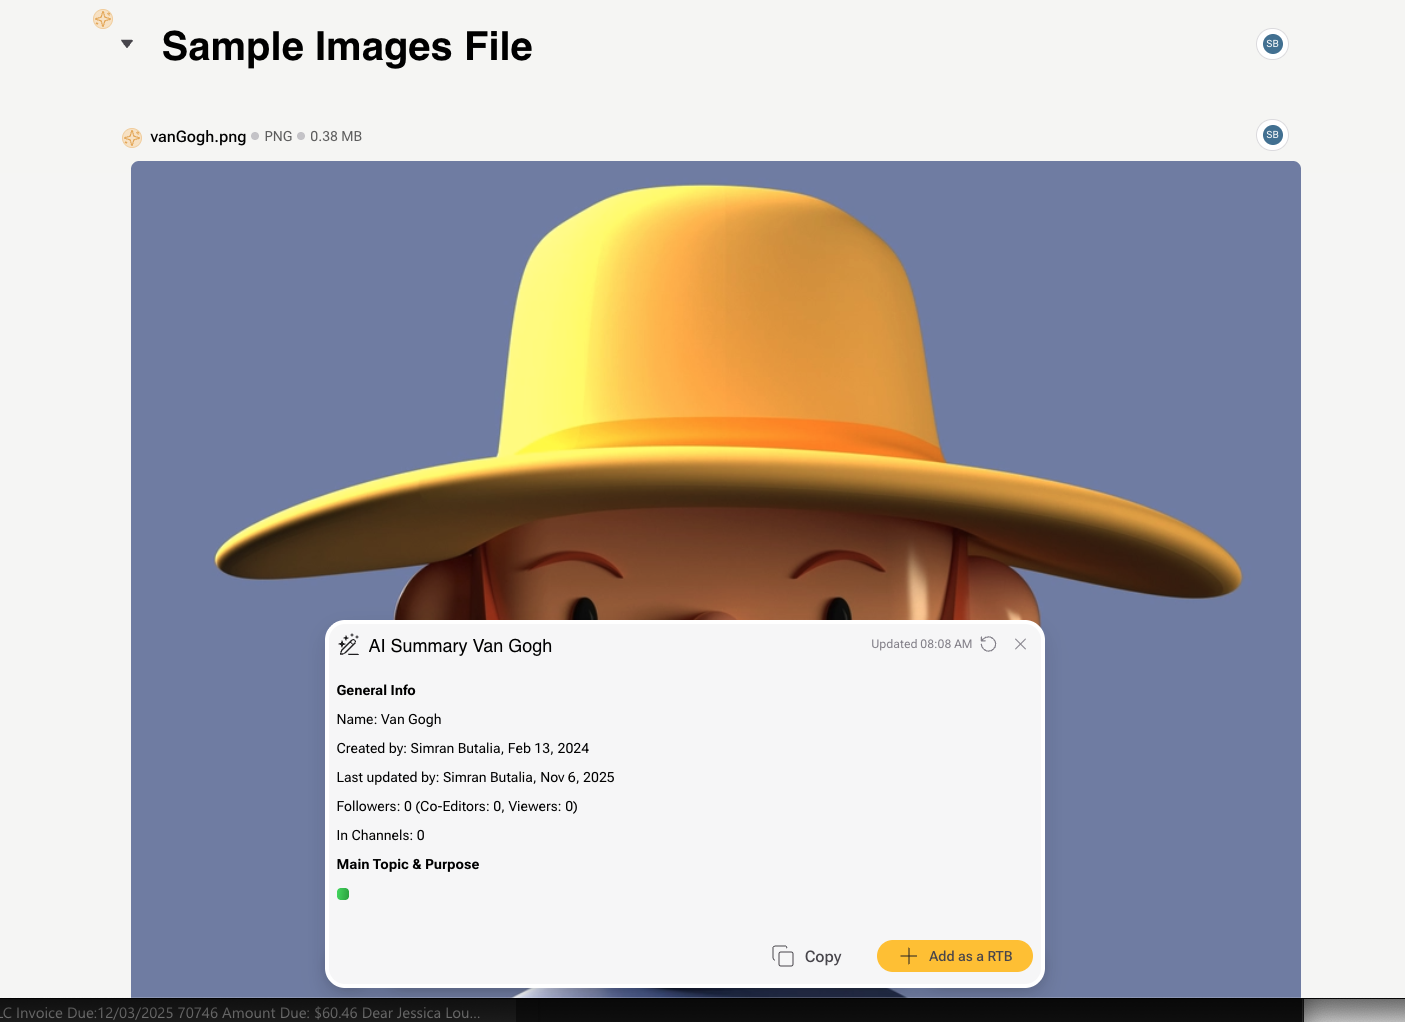Click the Main Topic & Purpose heading
The width and height of the screenshot is (1405, 1022).
pos(408,864)
